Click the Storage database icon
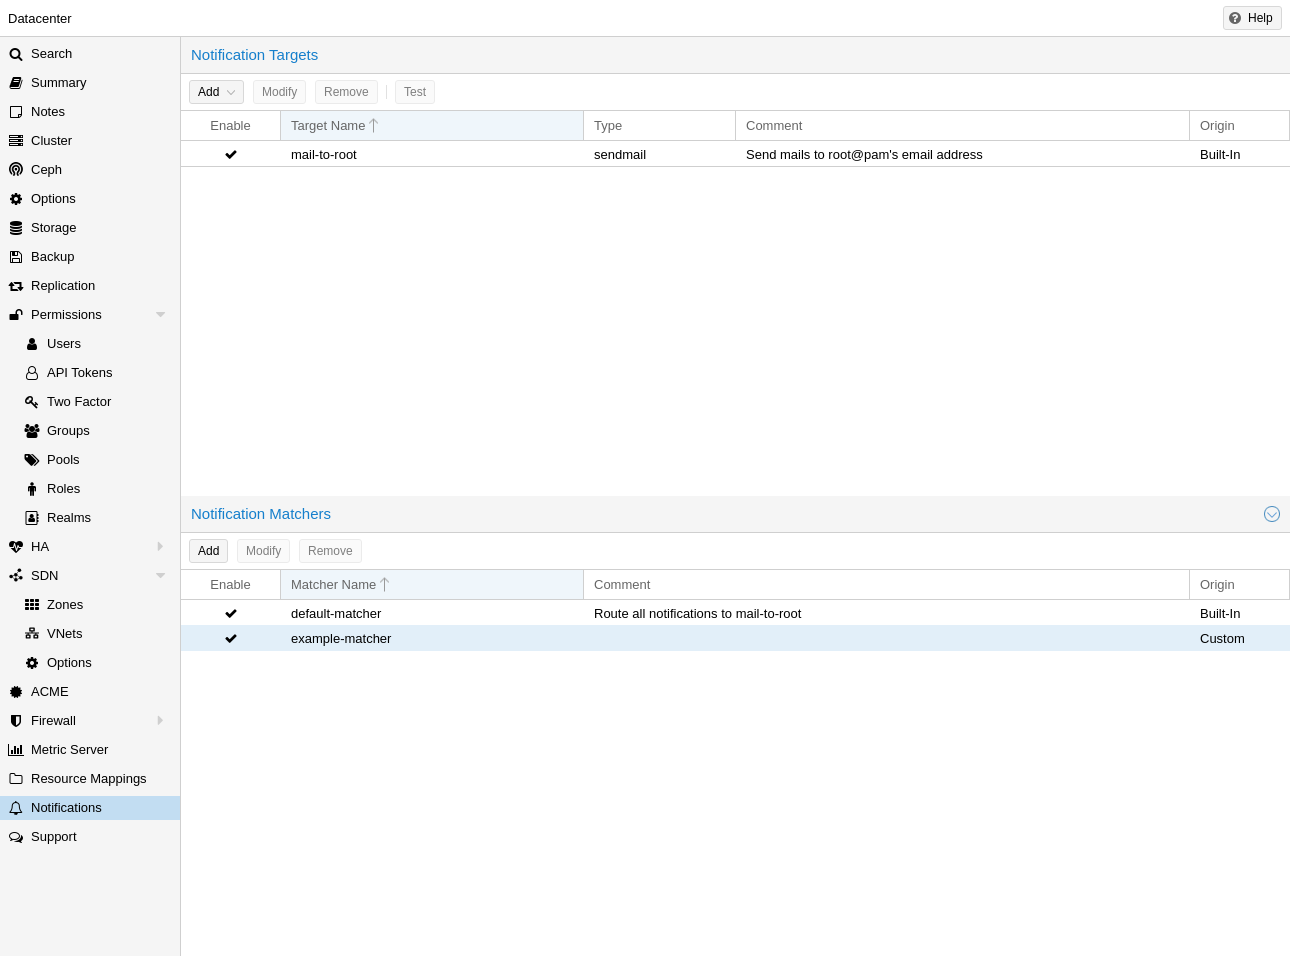 point(16,228)
